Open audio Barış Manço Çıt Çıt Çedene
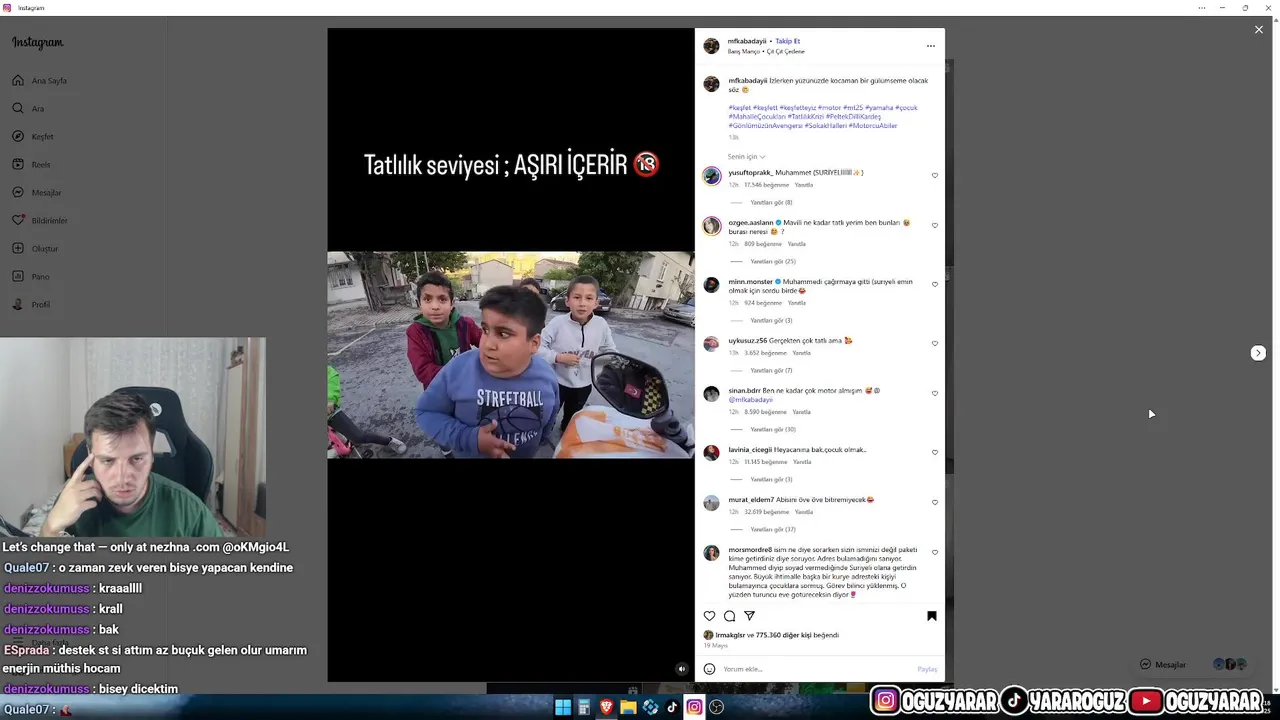This screenshot has width=1280, height=720. tap(766, 51)
